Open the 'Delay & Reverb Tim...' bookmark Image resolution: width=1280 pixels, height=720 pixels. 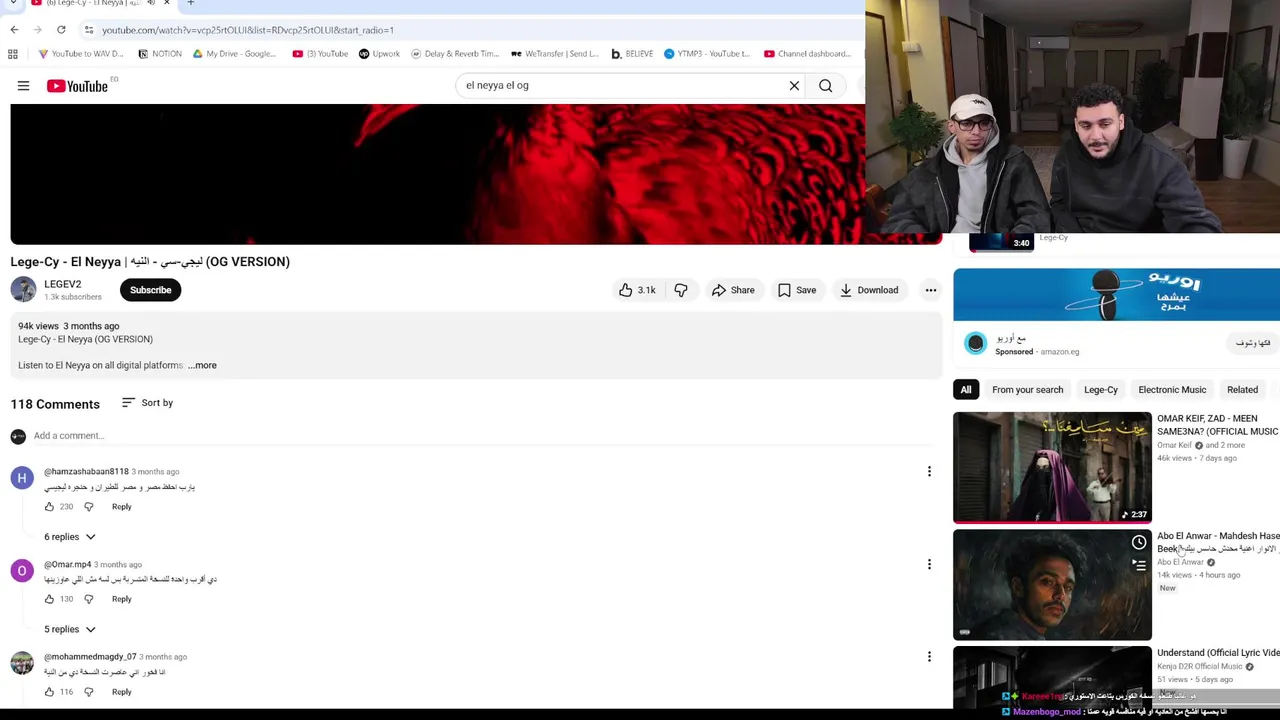[x=454, y=54]
